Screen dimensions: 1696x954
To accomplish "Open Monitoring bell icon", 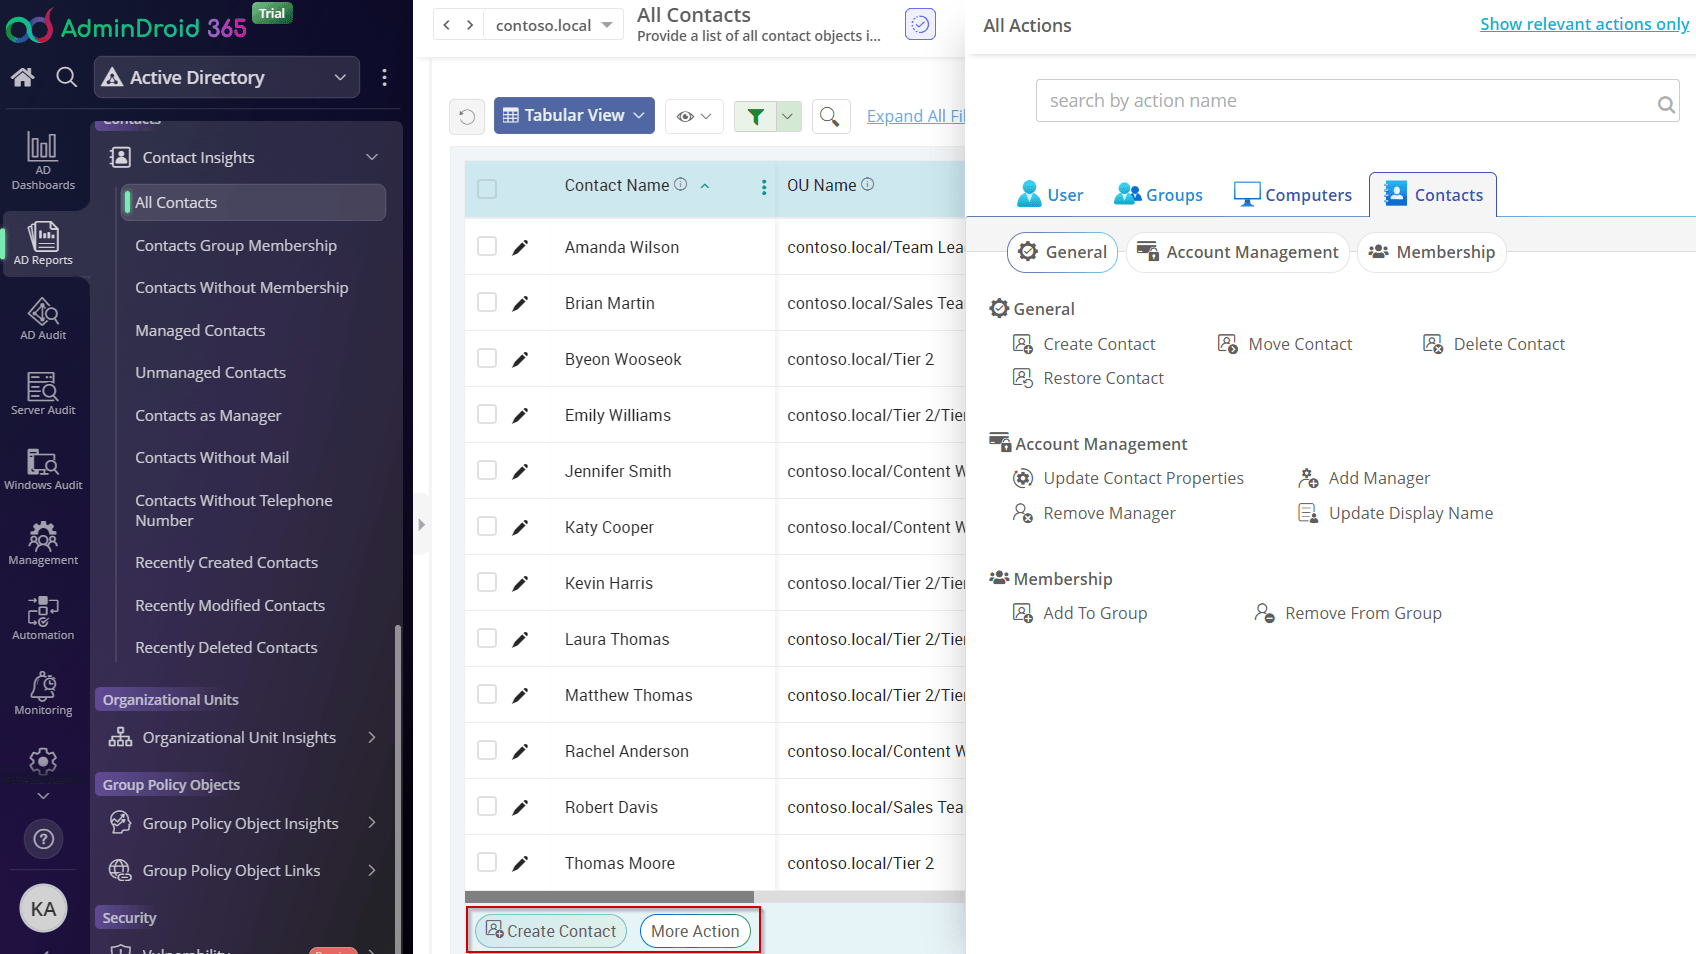I will click(43, 694).
